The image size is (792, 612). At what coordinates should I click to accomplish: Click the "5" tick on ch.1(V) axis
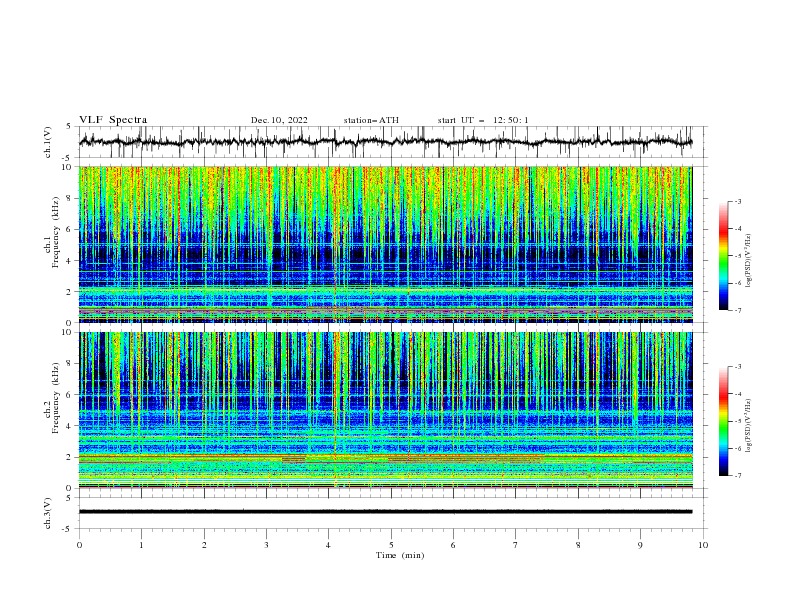[x=69, y=127]
